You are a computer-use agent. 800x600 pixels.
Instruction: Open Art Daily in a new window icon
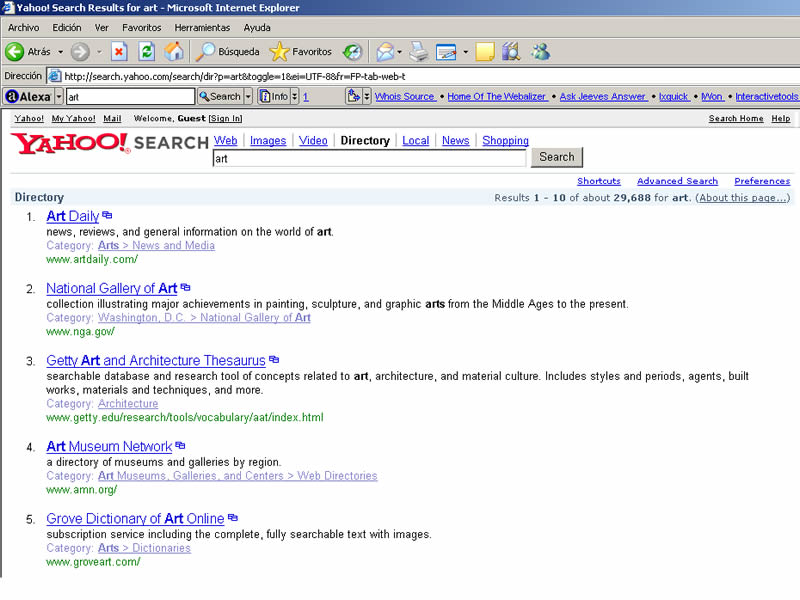(x=107, y=215)
